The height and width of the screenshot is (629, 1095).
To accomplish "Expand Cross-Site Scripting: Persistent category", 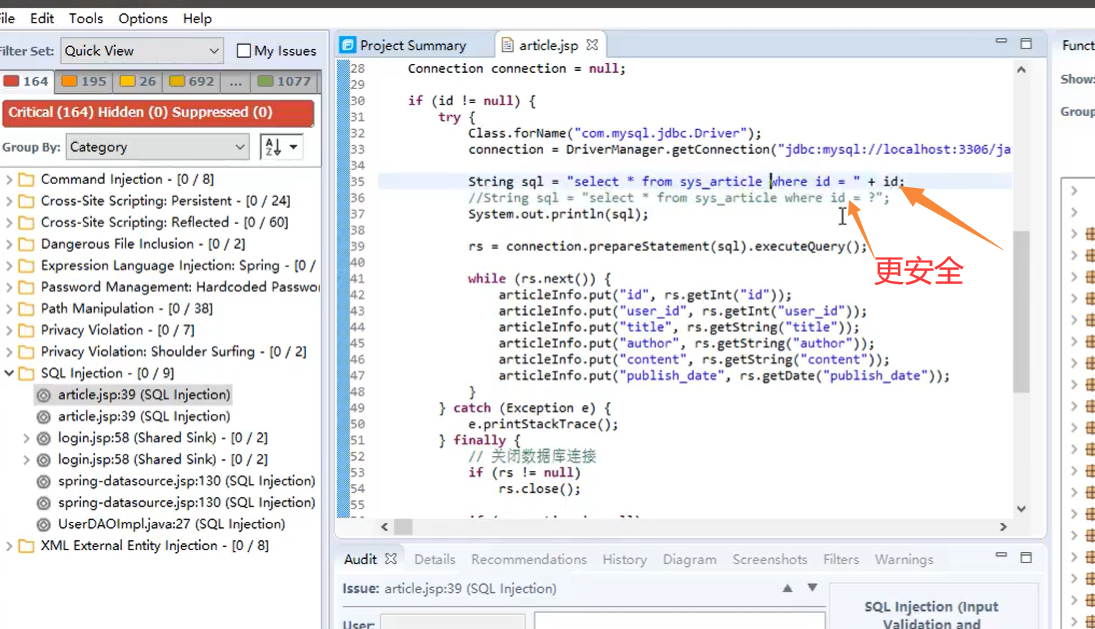I will click(9, 201).
